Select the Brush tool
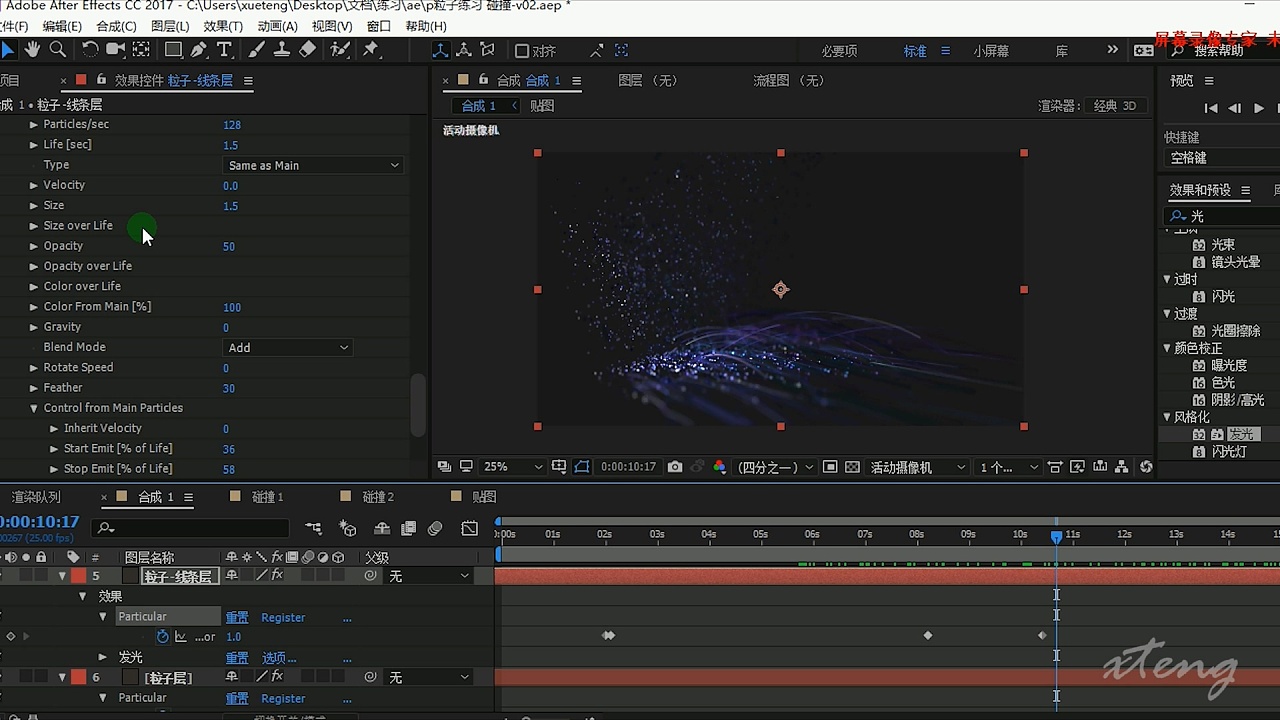The width and height of the screenshot is (1280, 720). pyautogui.click(x=257, y=49)
